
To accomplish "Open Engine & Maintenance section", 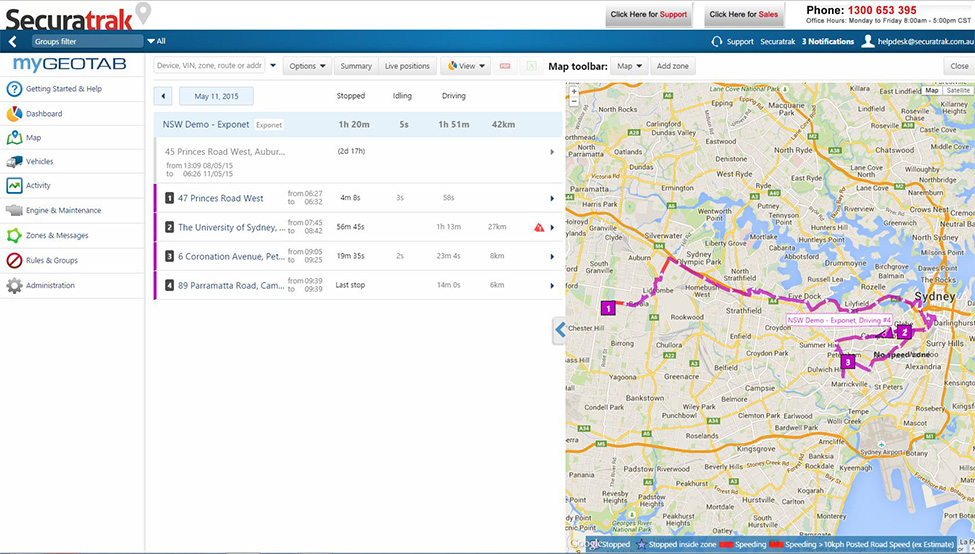I will [x=63, y=210].
